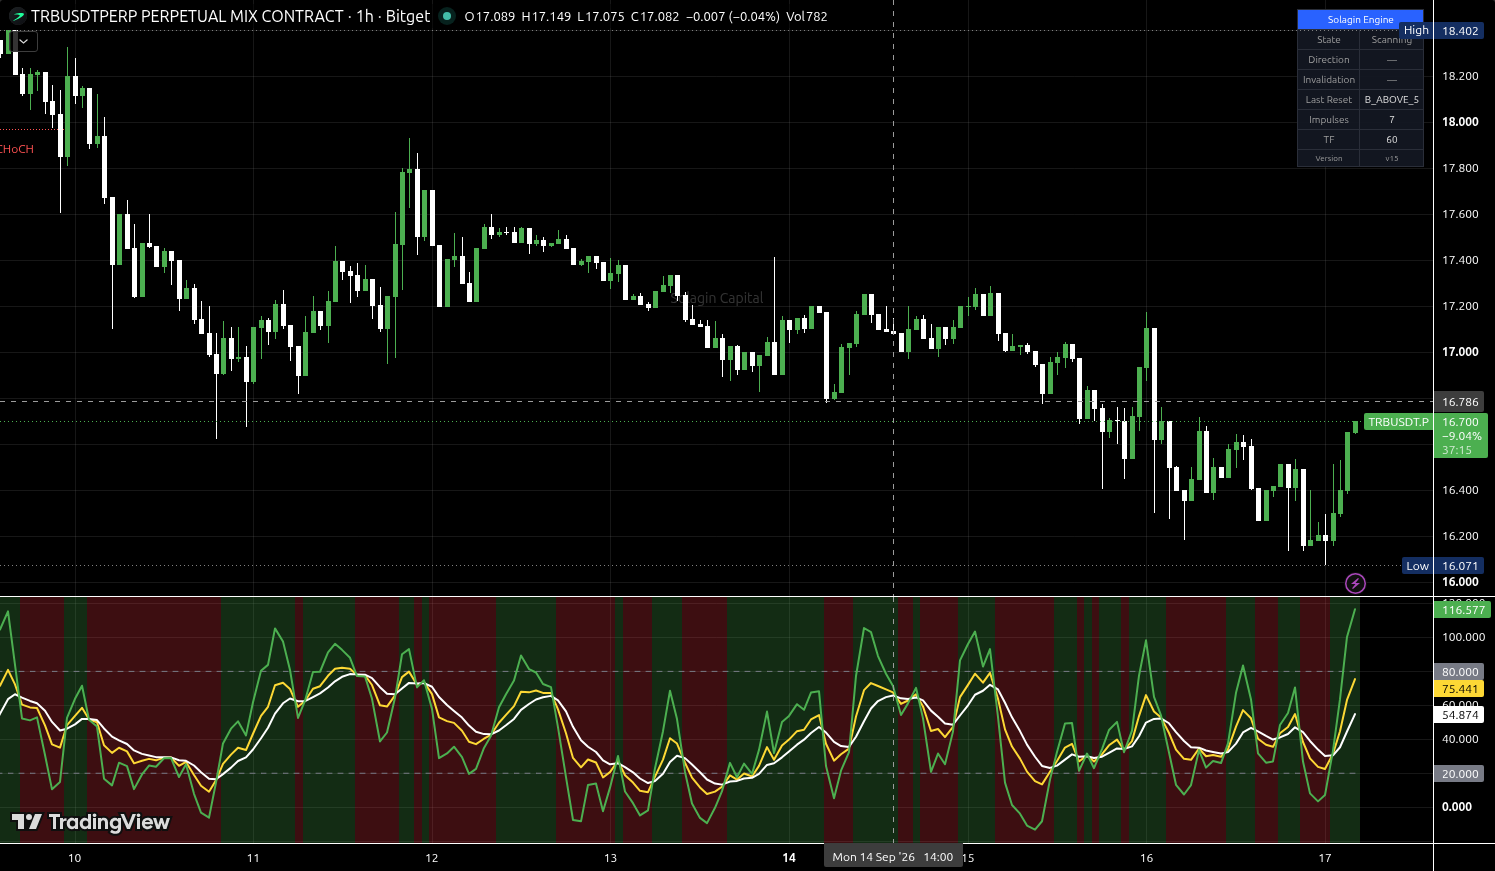This screenshot has height=871, width=1495.
Task: Click the 80.000 upper threshold label
Action: [x=1460, y=672]
